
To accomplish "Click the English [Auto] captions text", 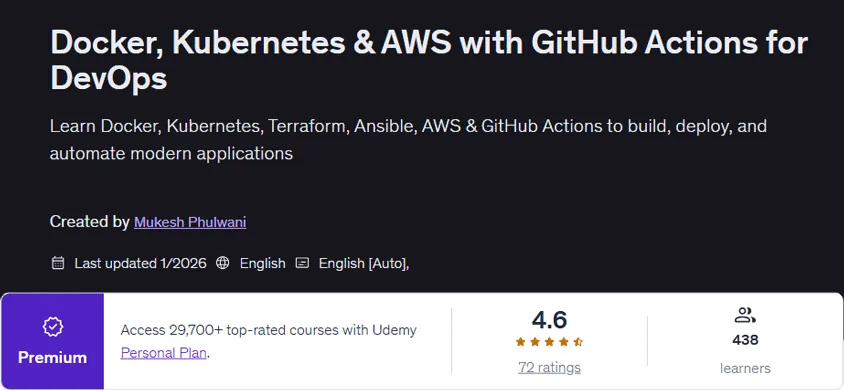I will click(x=364, y=264).
